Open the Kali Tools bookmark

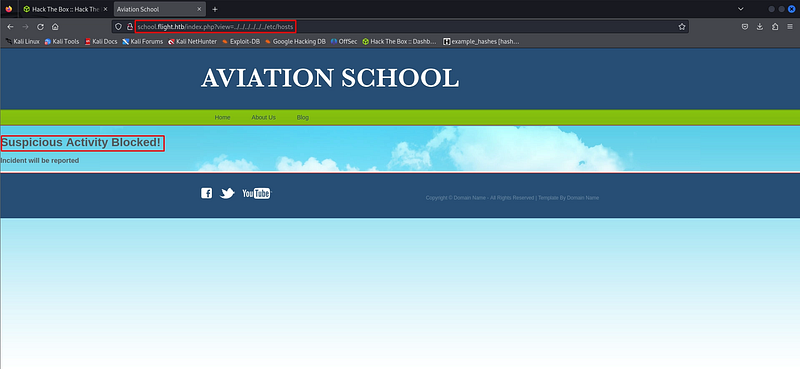[x=62, y=41]
